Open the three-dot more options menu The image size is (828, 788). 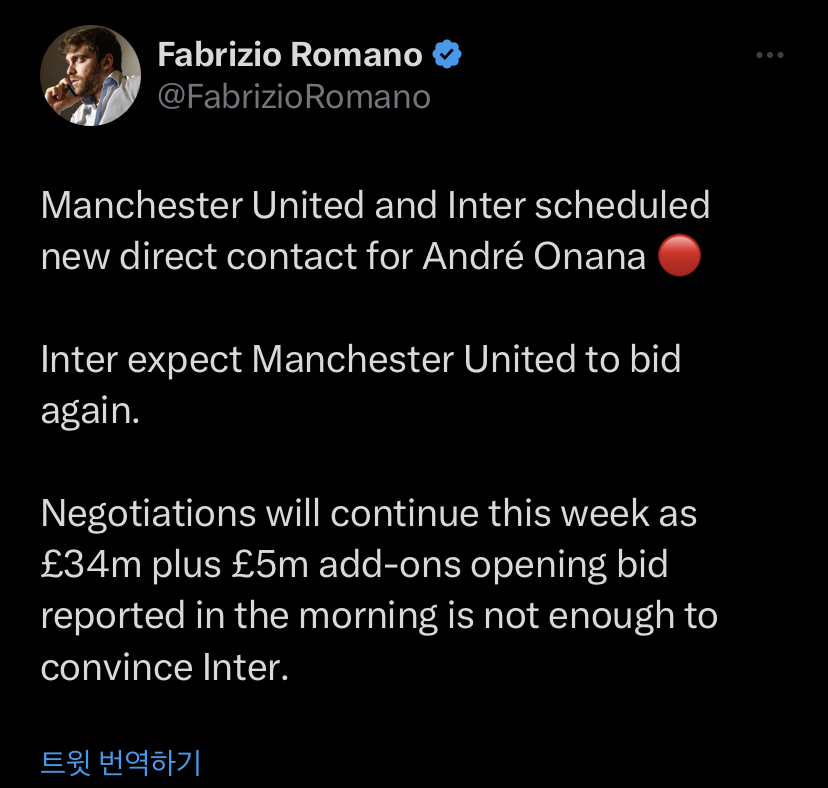click(x=769, y=55)
